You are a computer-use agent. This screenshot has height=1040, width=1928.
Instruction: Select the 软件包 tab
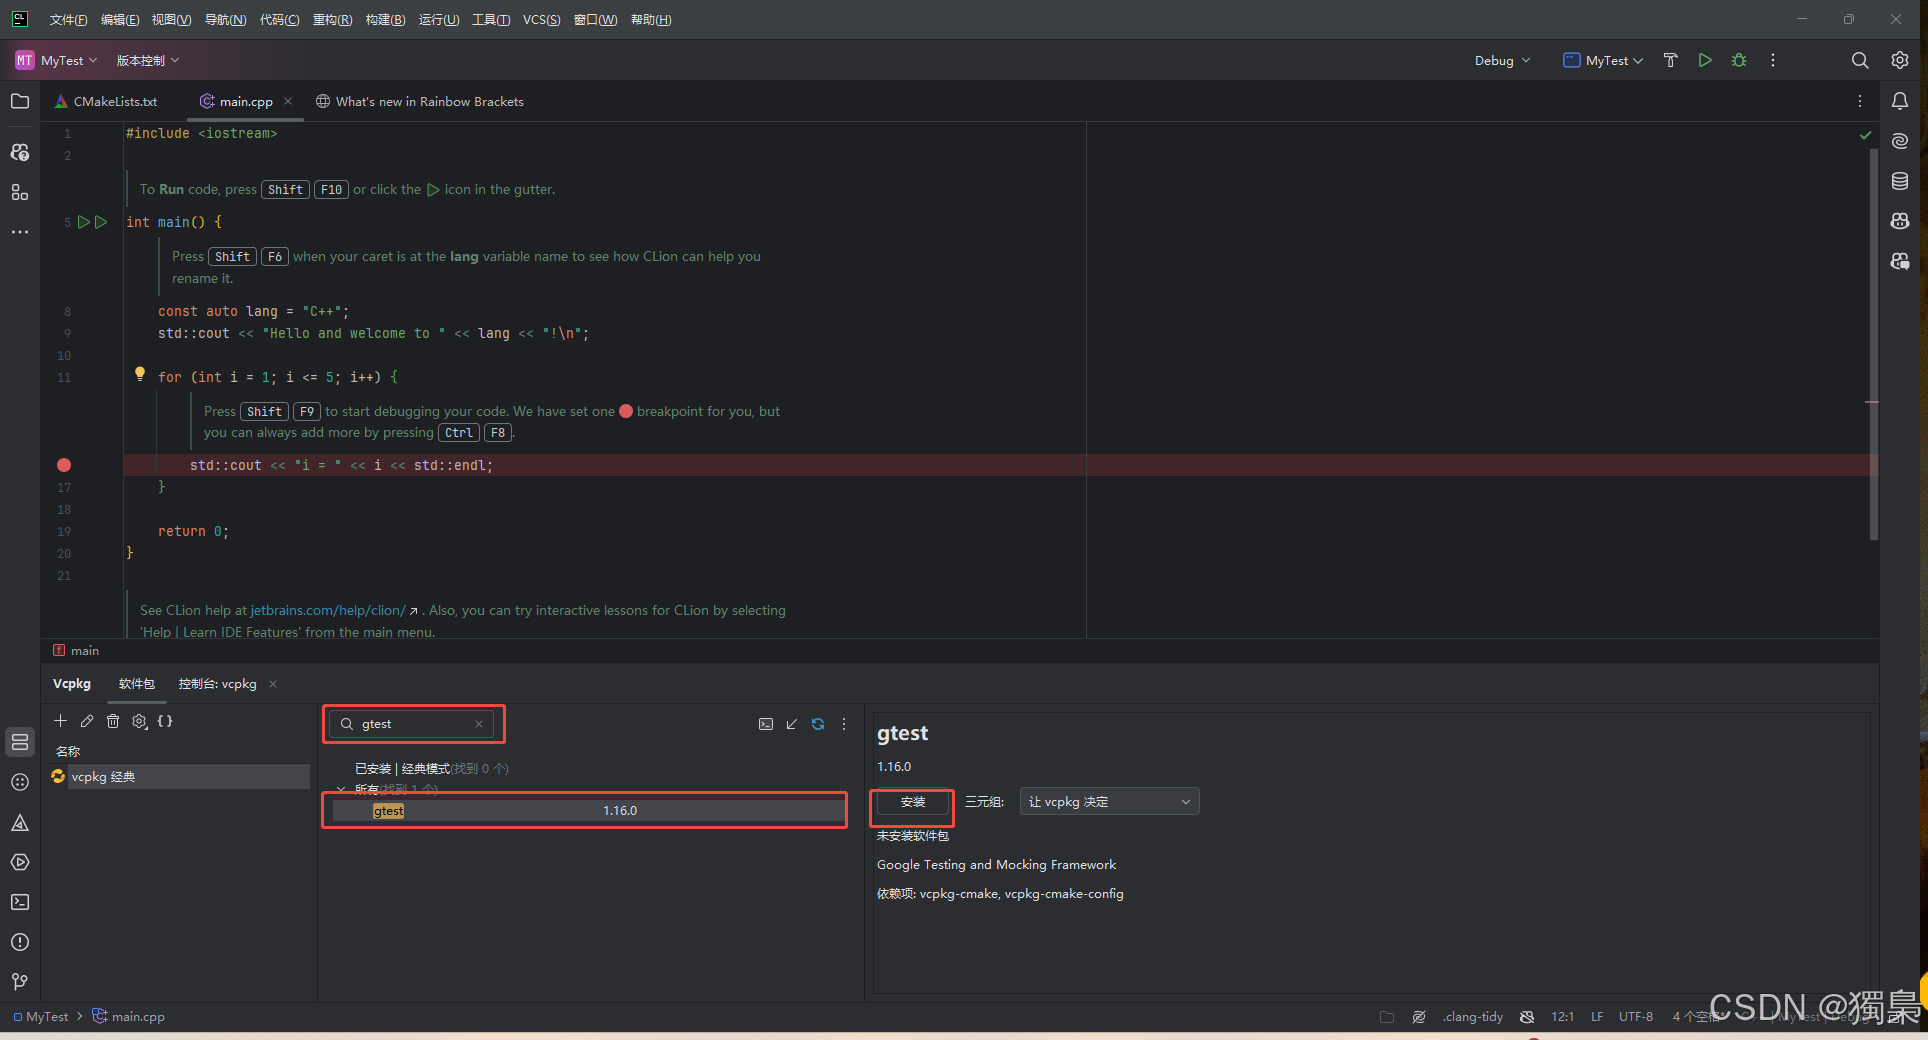click(137, 684)
